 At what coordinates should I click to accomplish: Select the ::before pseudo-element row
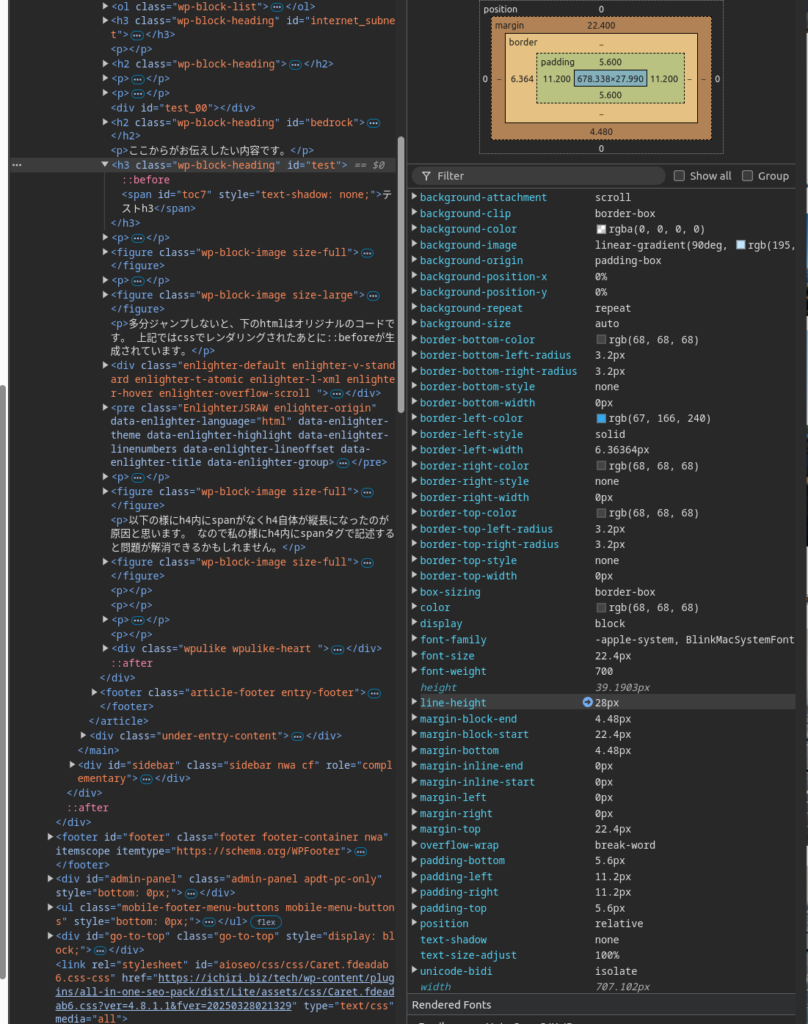(146, 180)
